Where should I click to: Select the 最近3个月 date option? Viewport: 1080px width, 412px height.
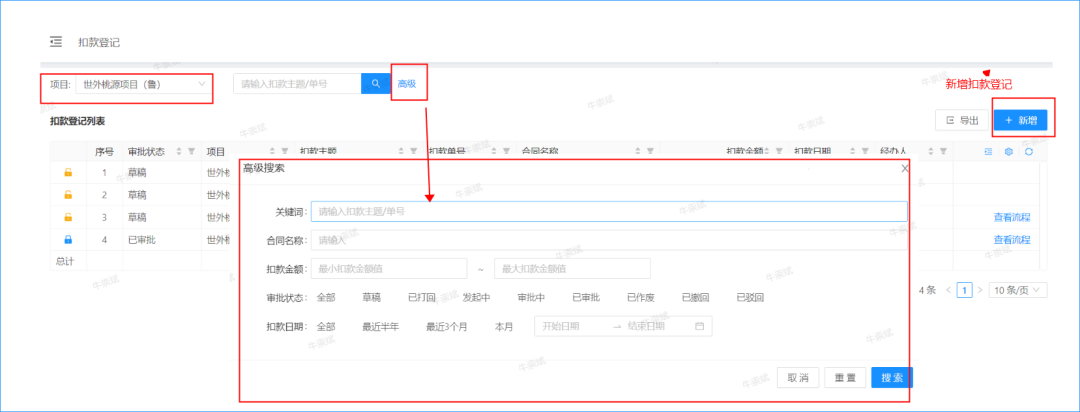click(446, 327)
